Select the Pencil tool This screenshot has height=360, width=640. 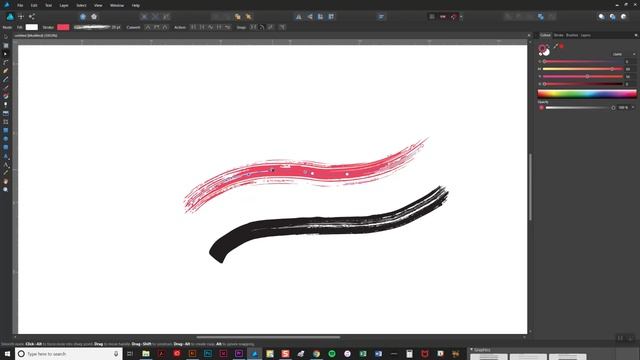[x=5, y=79]
